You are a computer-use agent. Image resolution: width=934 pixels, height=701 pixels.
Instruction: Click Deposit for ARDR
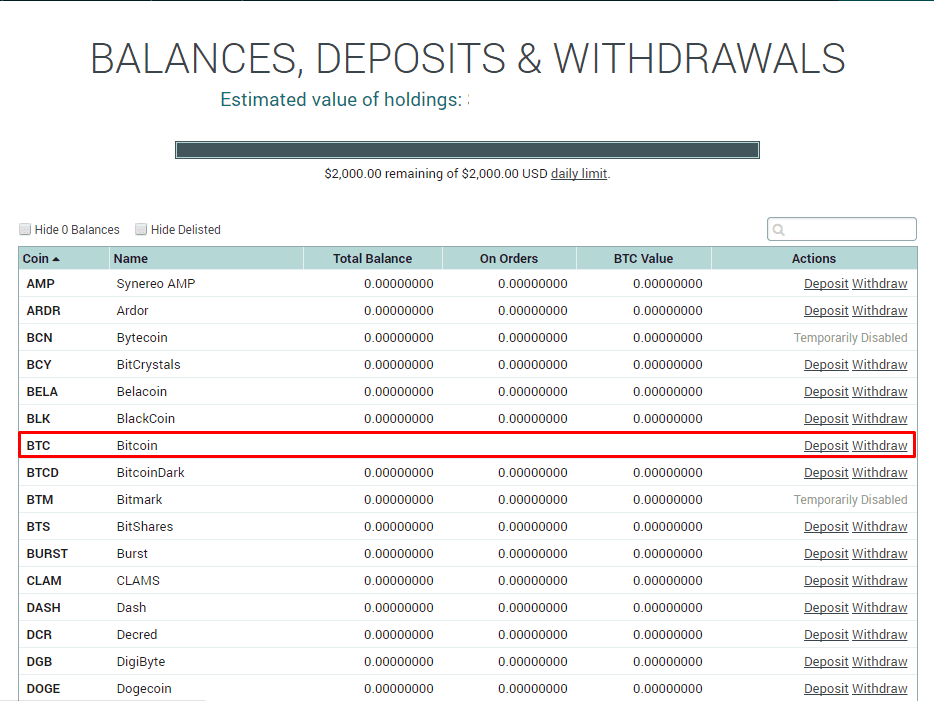click(x=826, y=310)
